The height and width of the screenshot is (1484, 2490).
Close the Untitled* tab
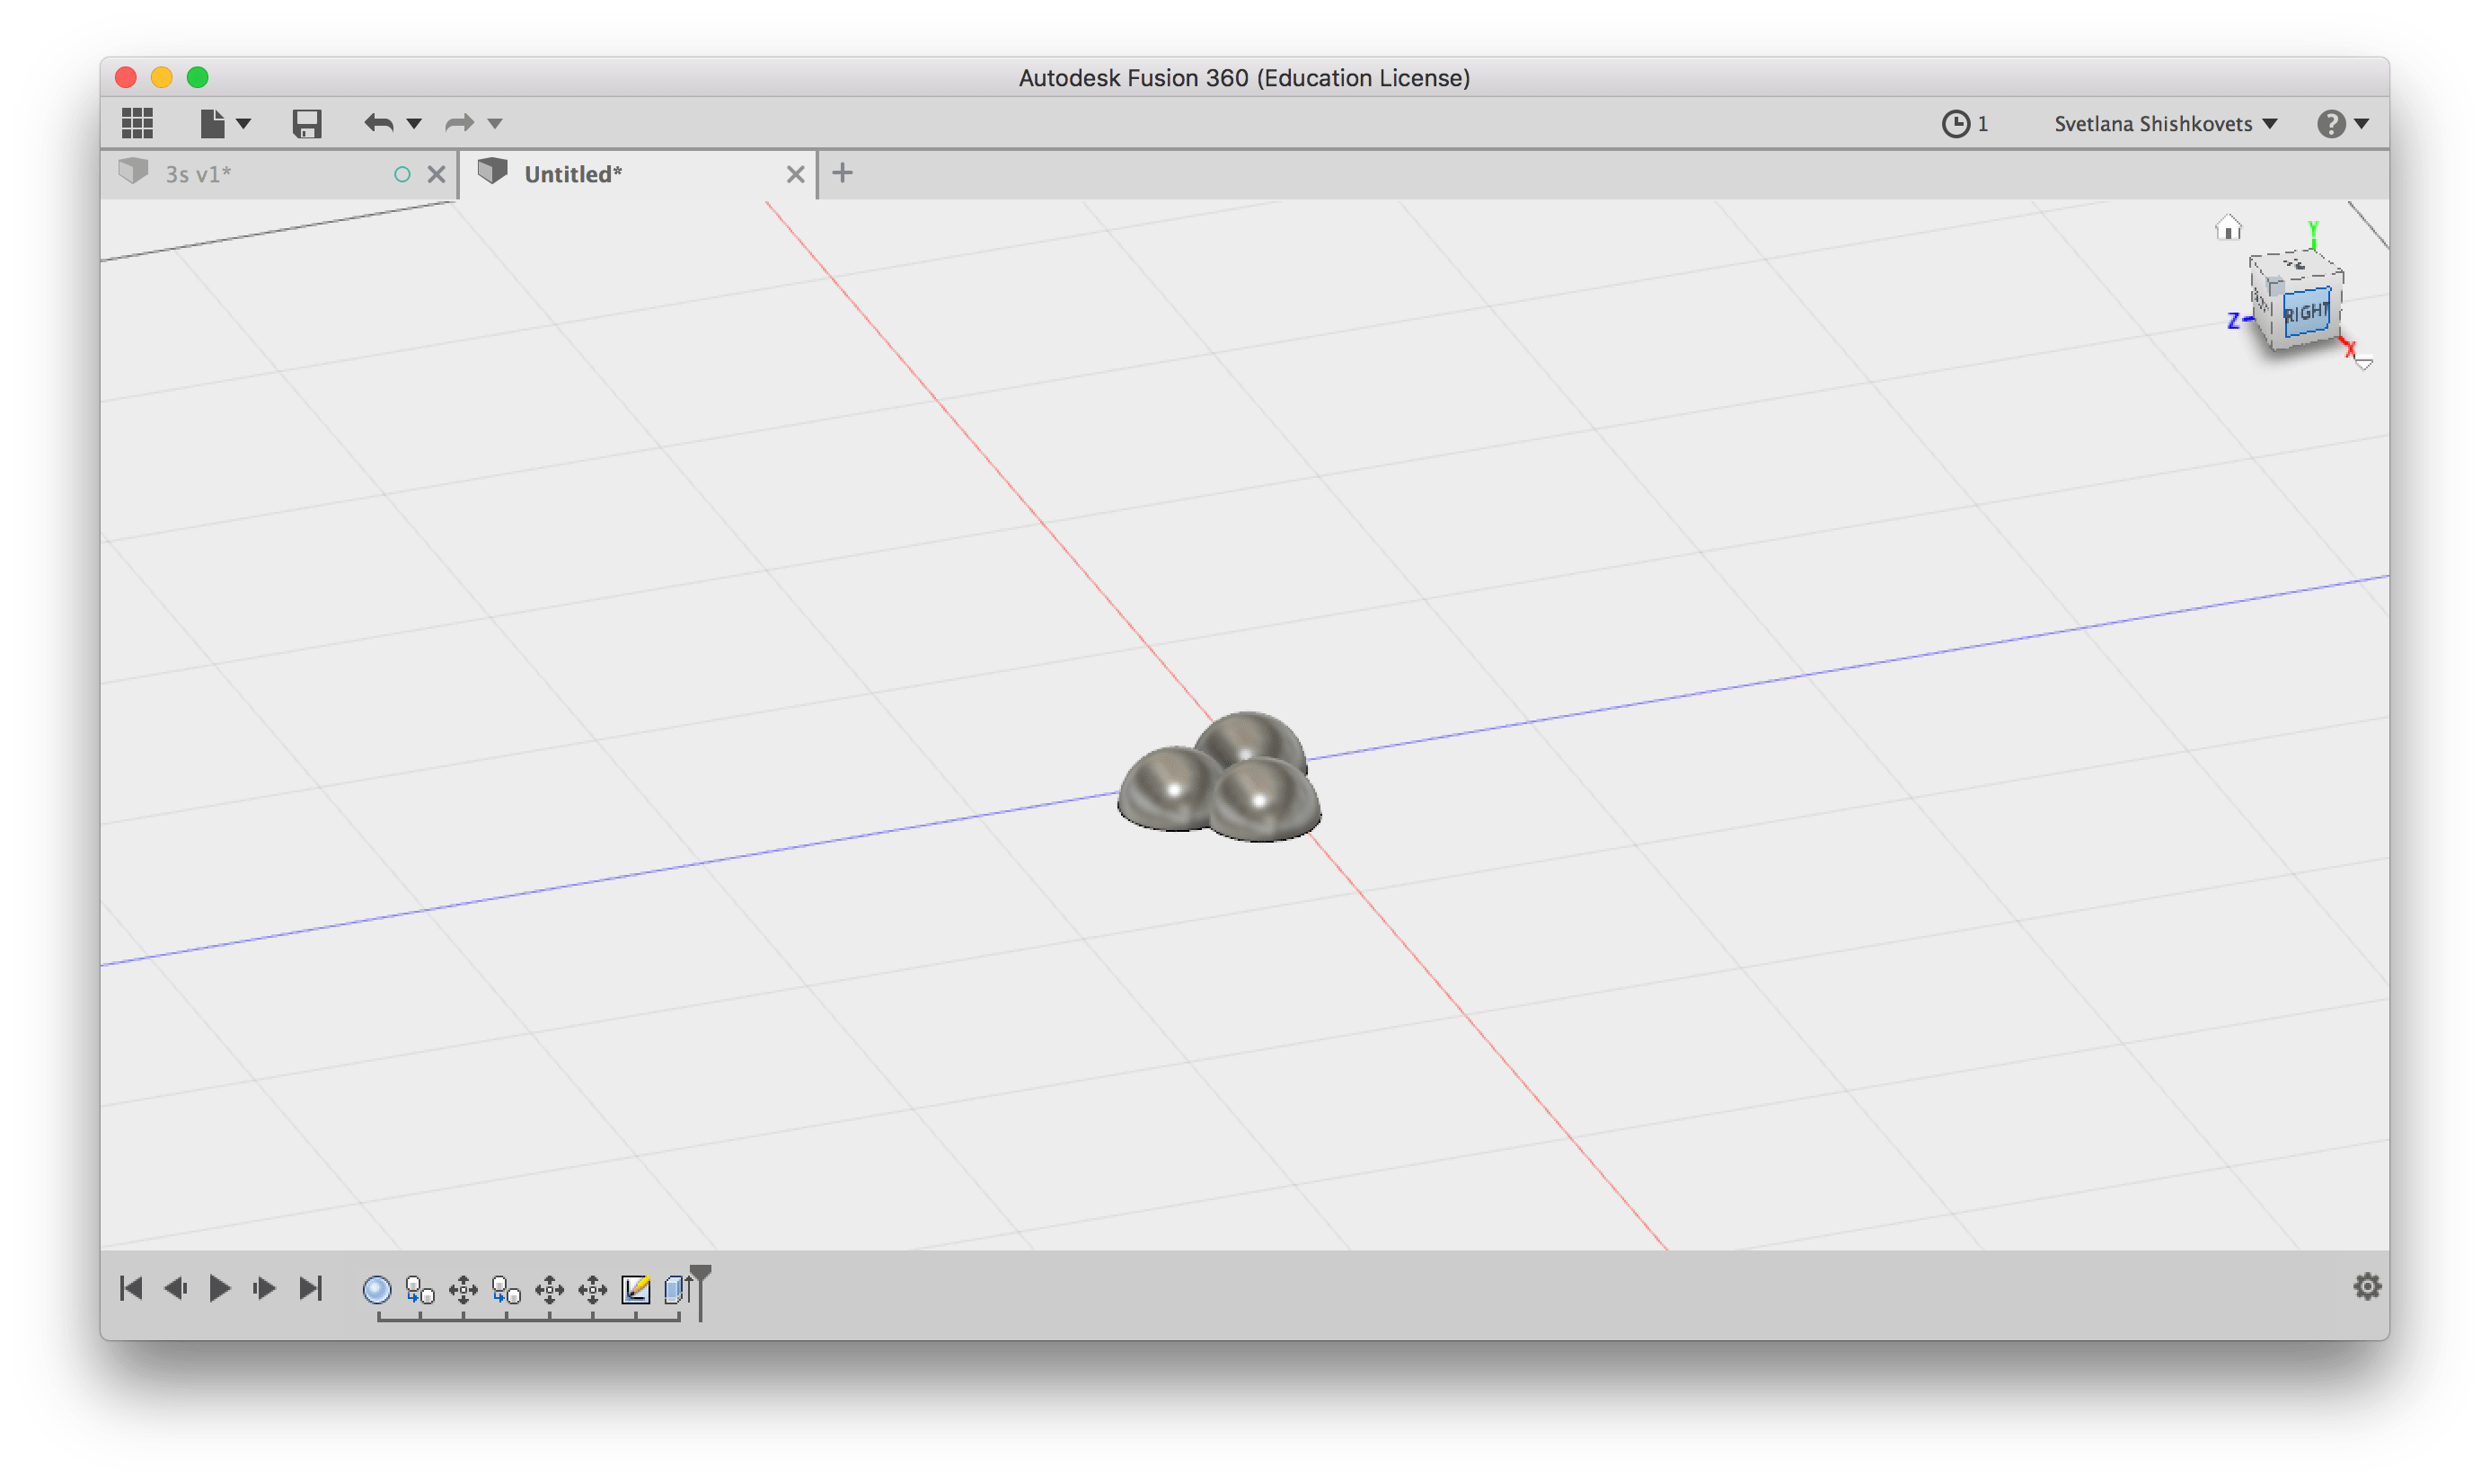tap(795, 174)
